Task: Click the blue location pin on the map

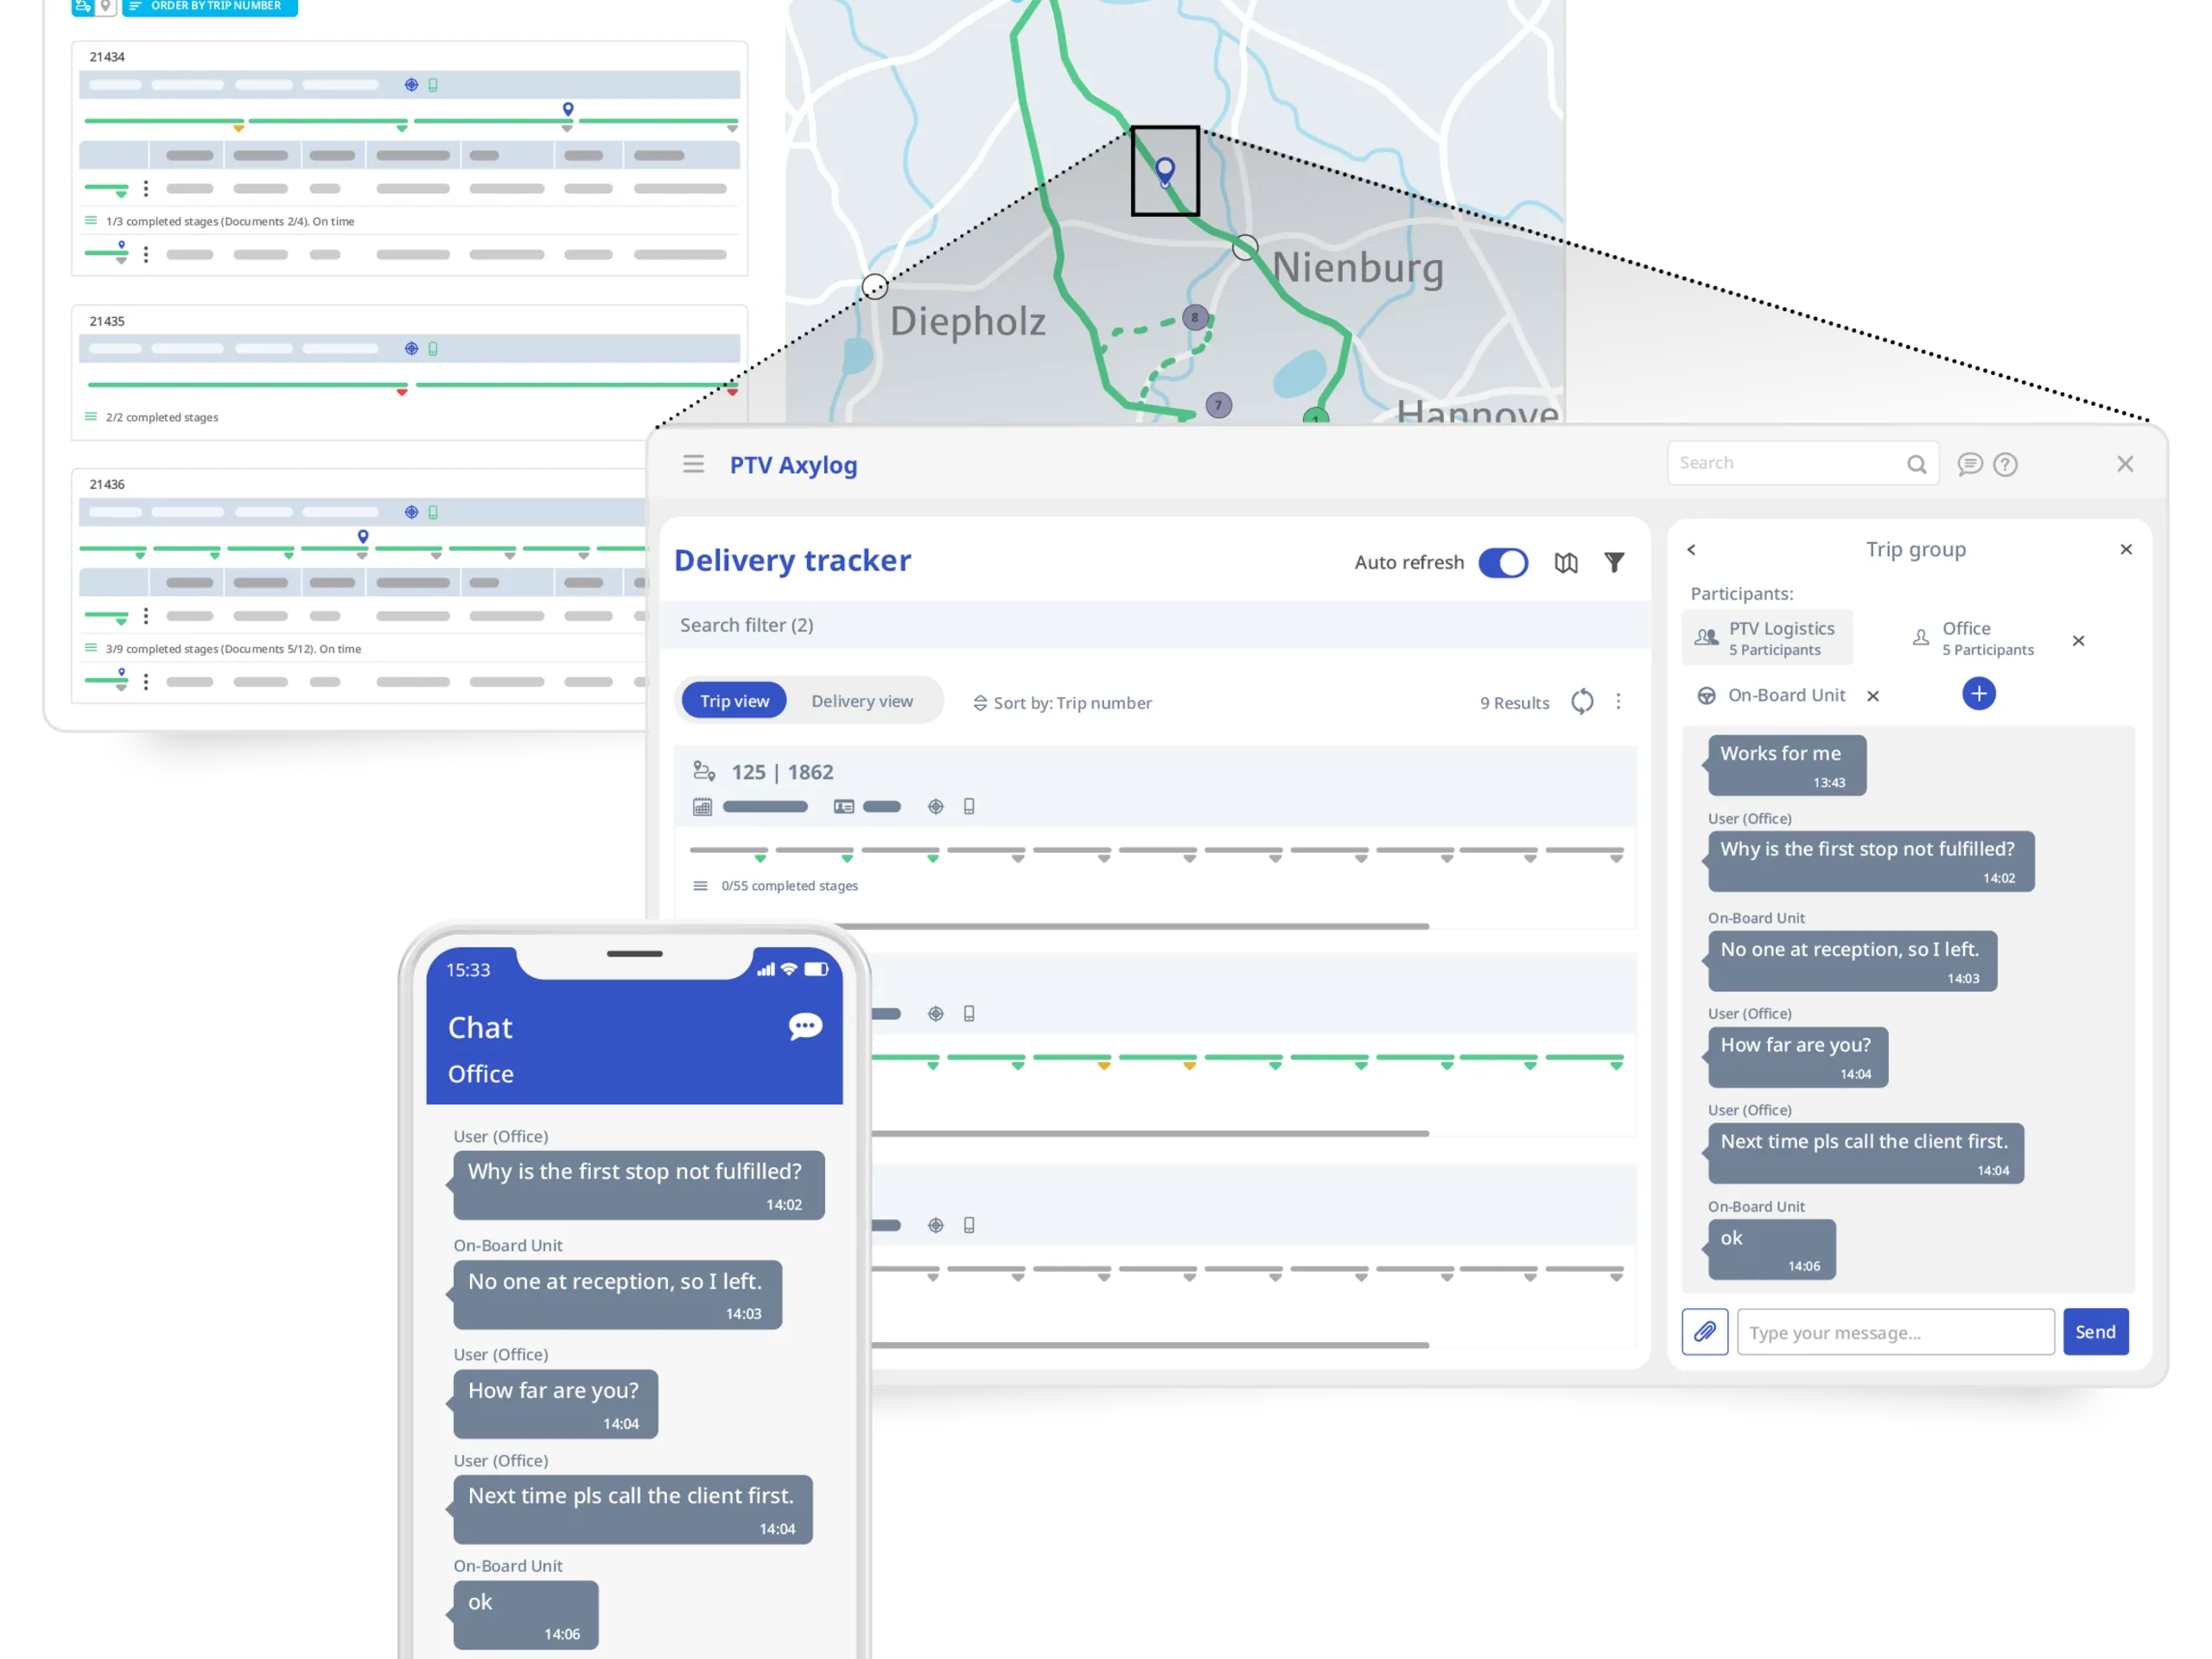Action: pyautogui.click(x=1164, y=171)
